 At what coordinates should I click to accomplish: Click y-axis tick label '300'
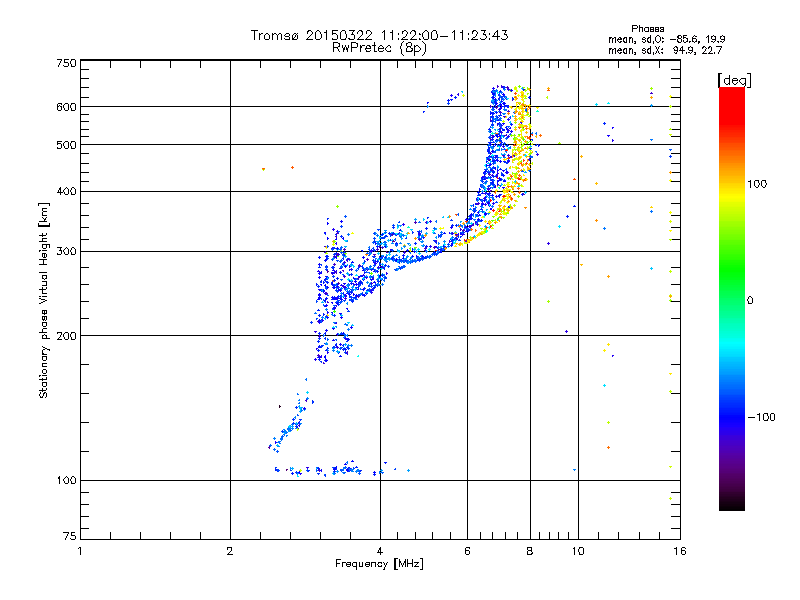tap(66, 251)
